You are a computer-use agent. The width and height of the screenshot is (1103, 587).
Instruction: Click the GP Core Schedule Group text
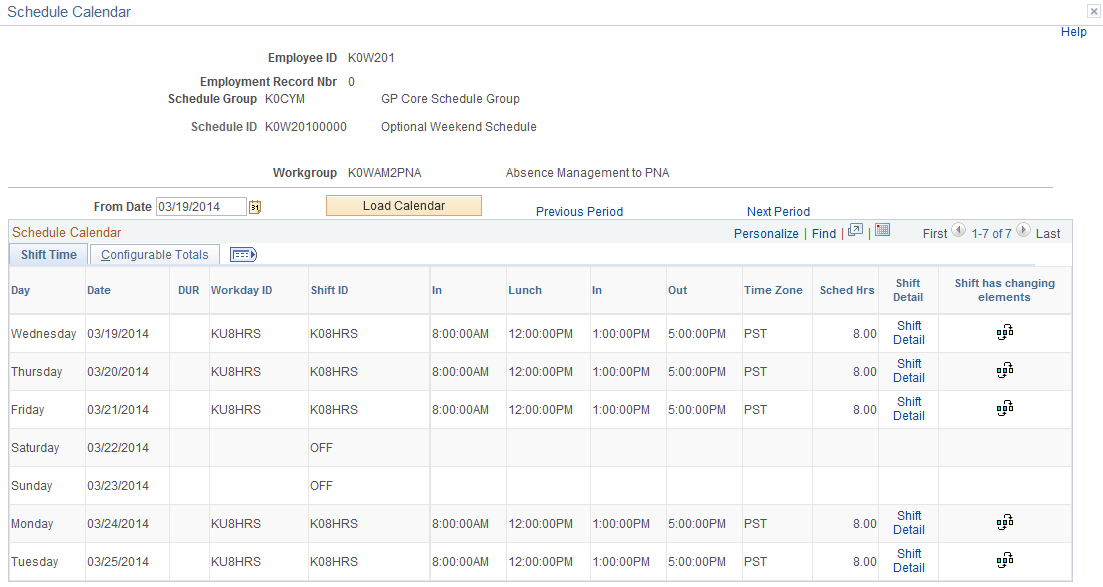pos(450,99)
